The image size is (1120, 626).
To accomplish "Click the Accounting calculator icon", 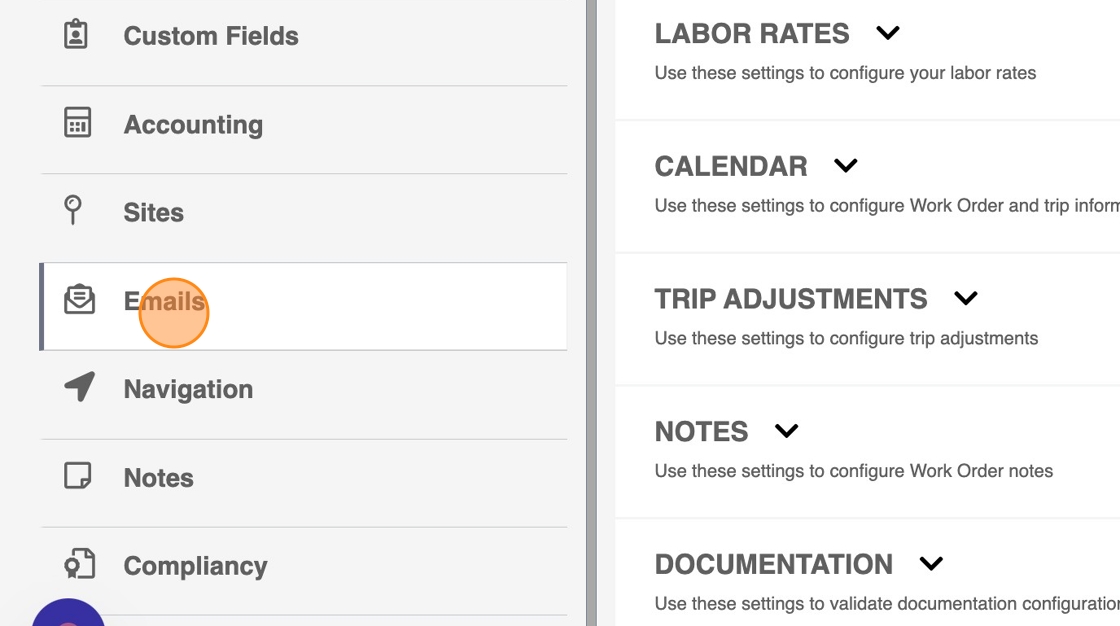I will [x=77, y=123].
